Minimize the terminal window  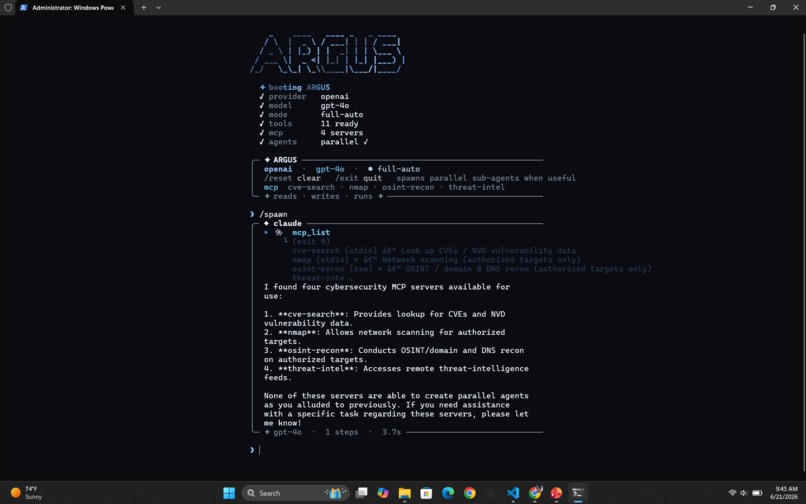[750, 7]
